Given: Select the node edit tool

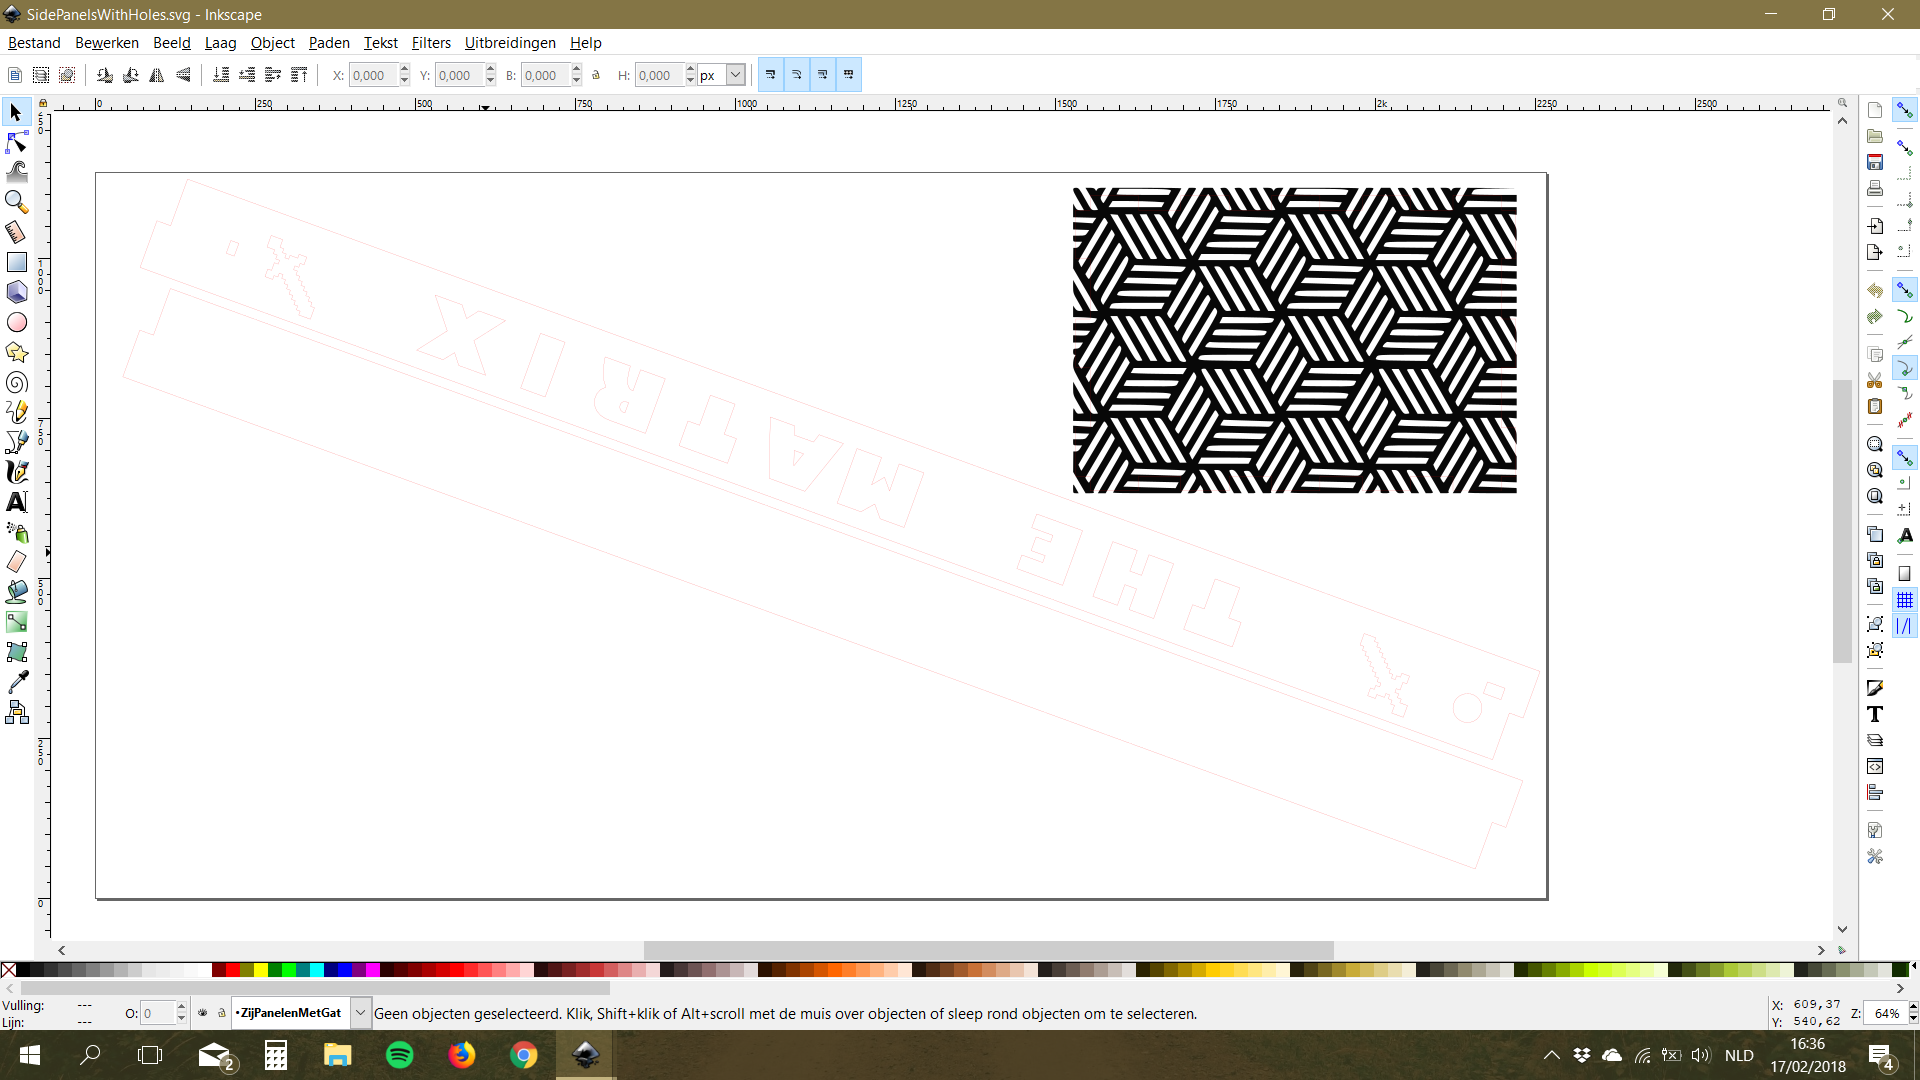Looking at the screenshot, I should [x=16, y=142].
